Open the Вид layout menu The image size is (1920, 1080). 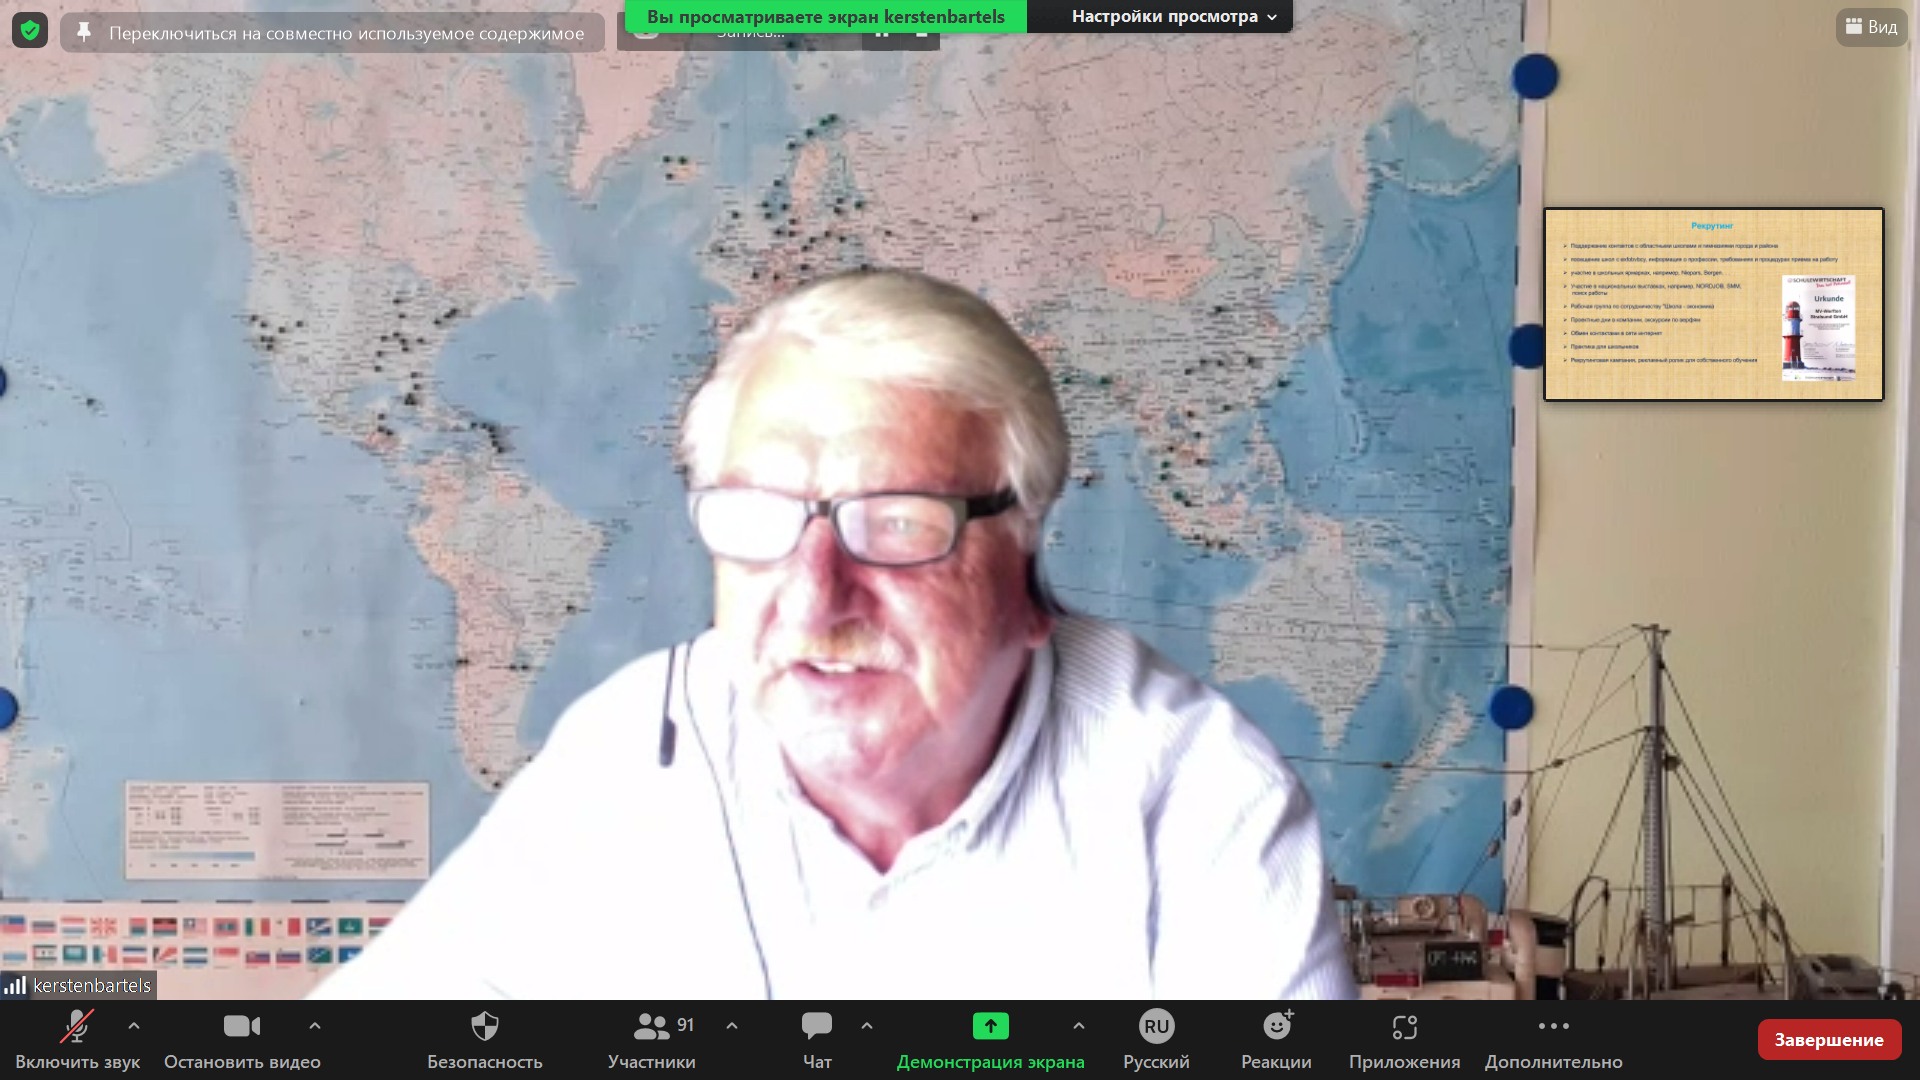pos(1871,27)
